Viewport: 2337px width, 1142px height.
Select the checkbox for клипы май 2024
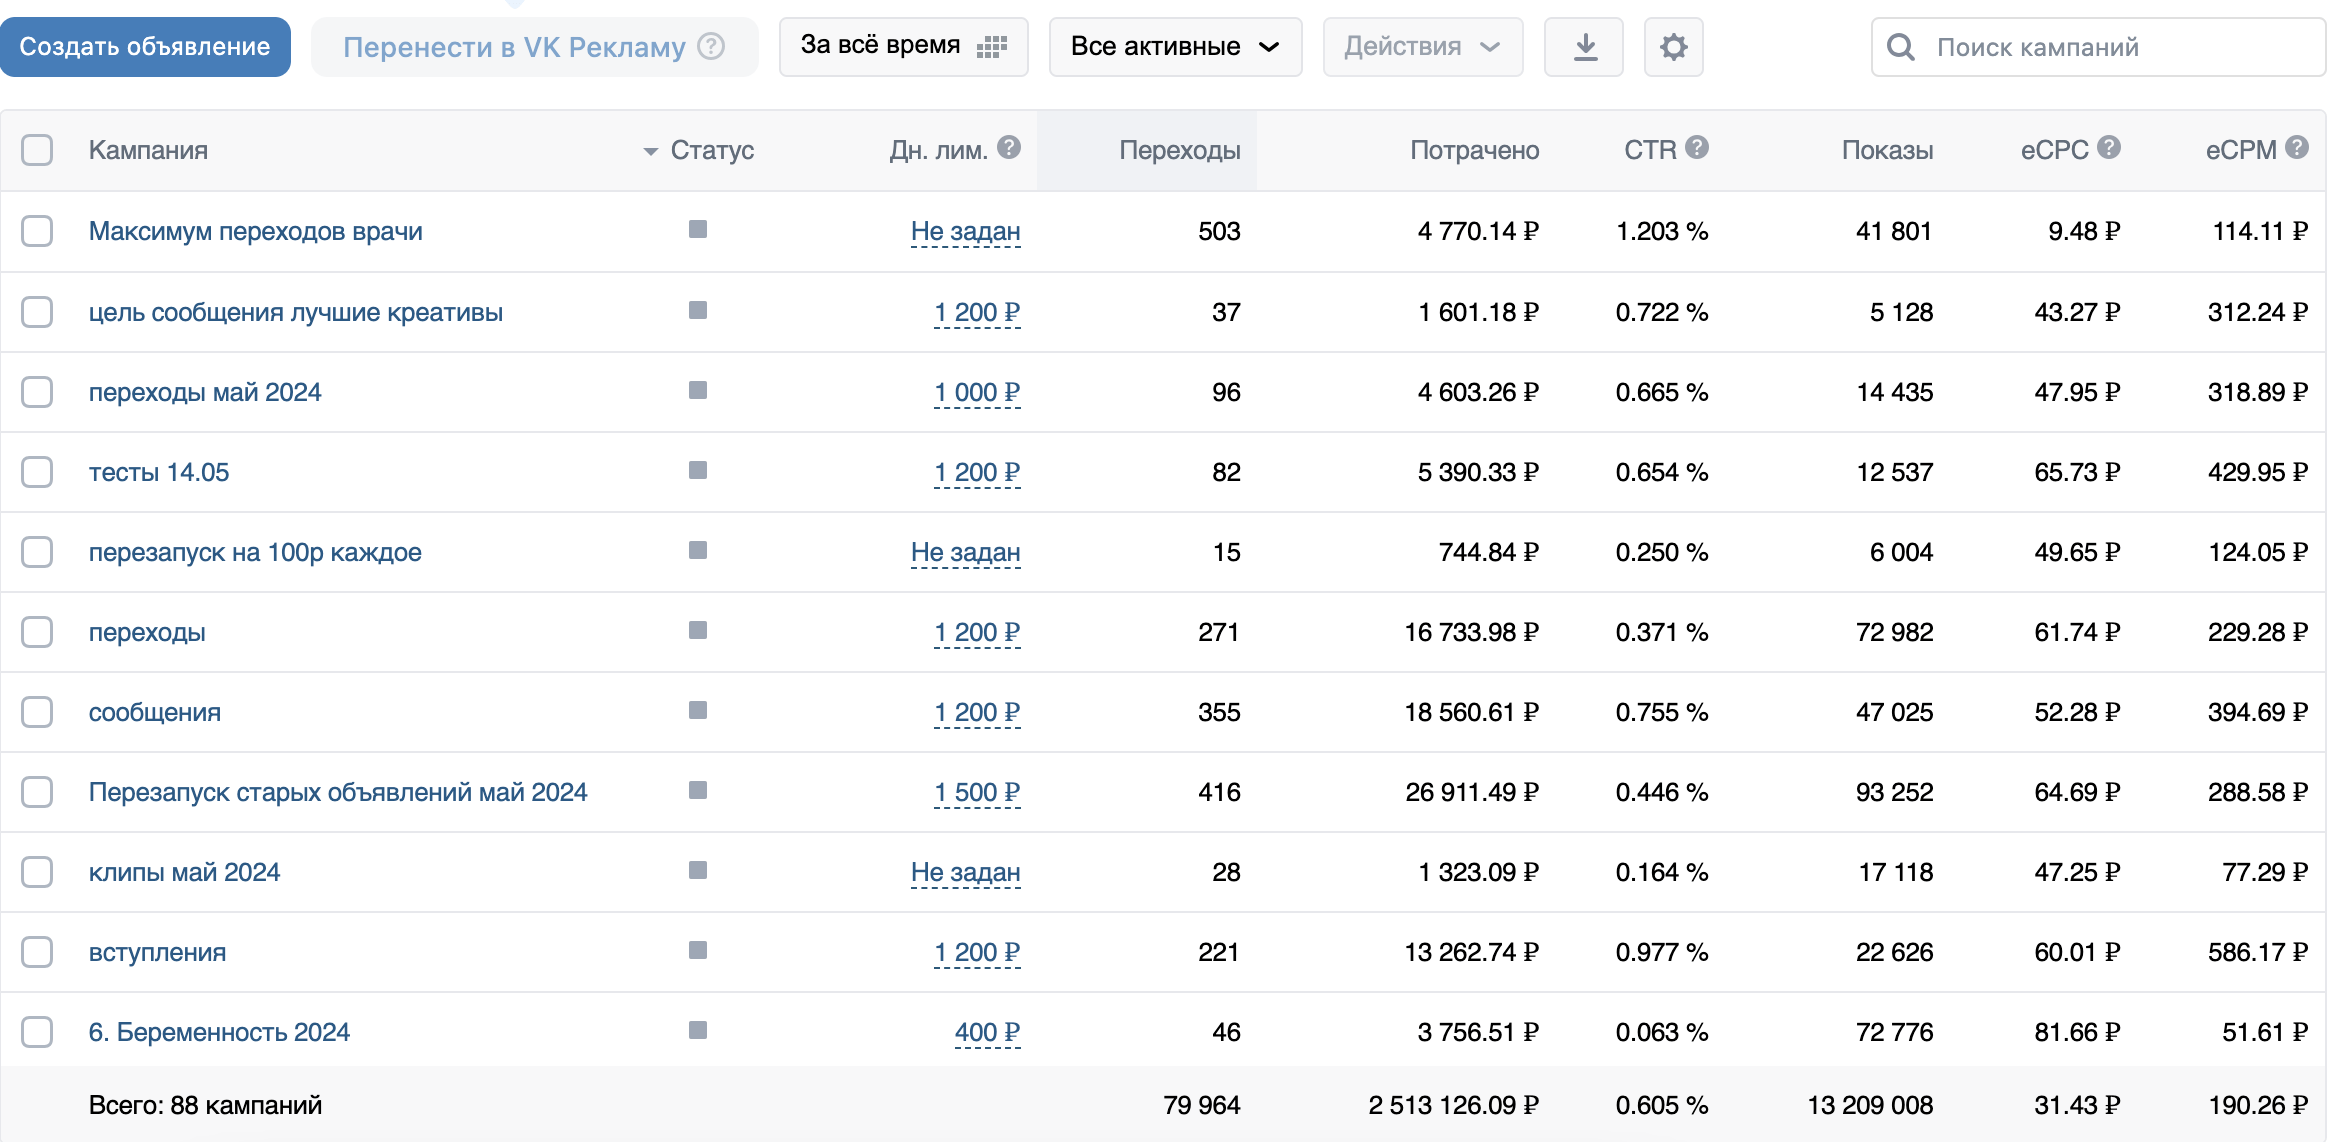(37, 872)
